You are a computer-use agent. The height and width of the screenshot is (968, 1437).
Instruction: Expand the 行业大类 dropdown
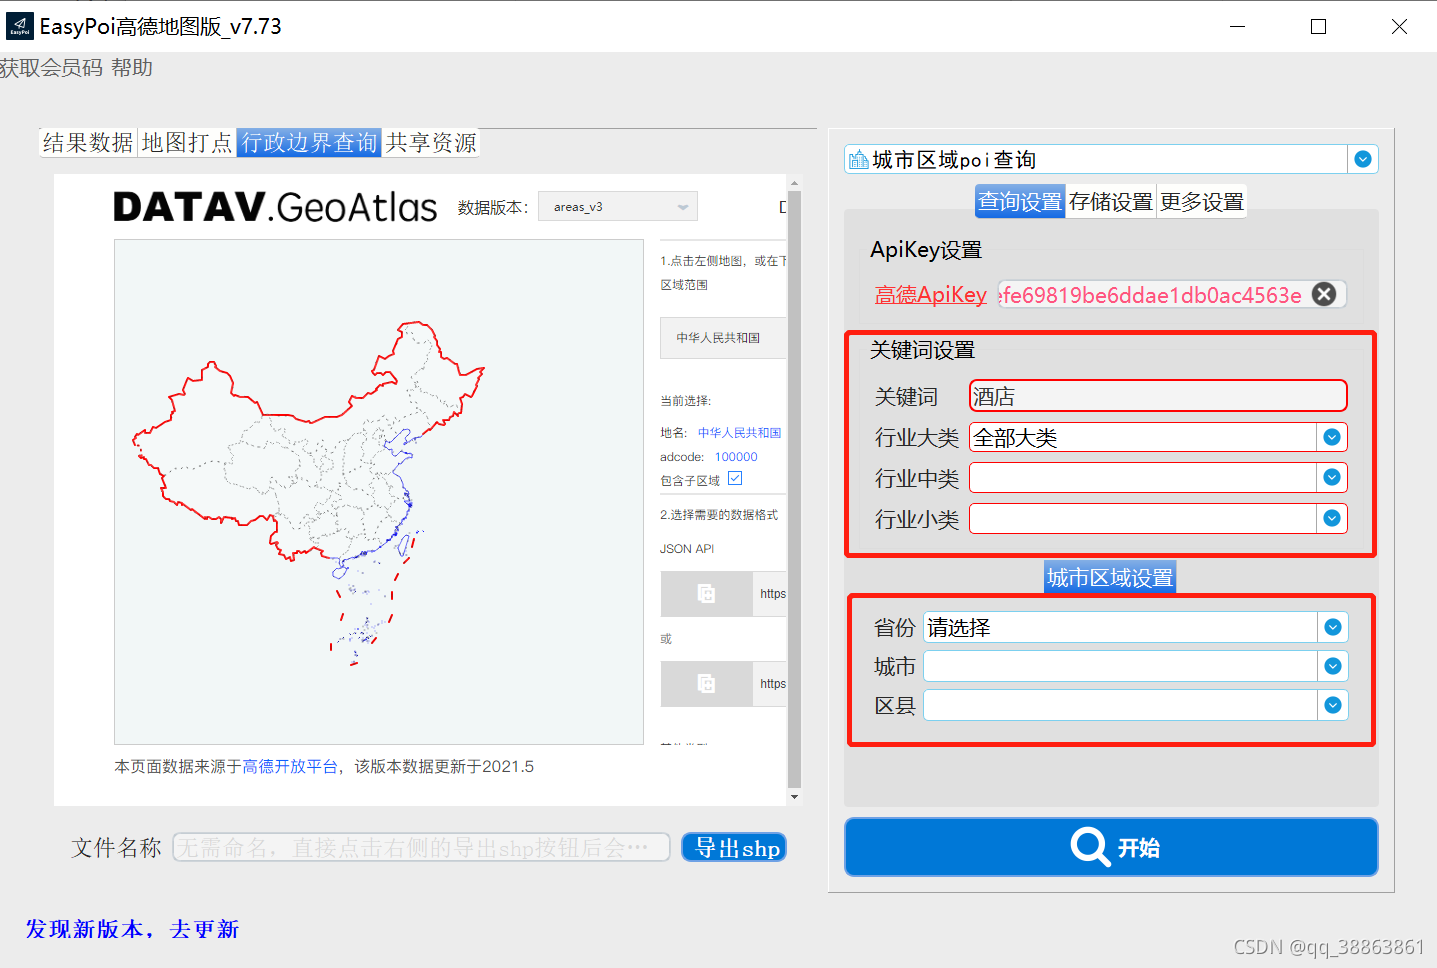coord(1332,437)
